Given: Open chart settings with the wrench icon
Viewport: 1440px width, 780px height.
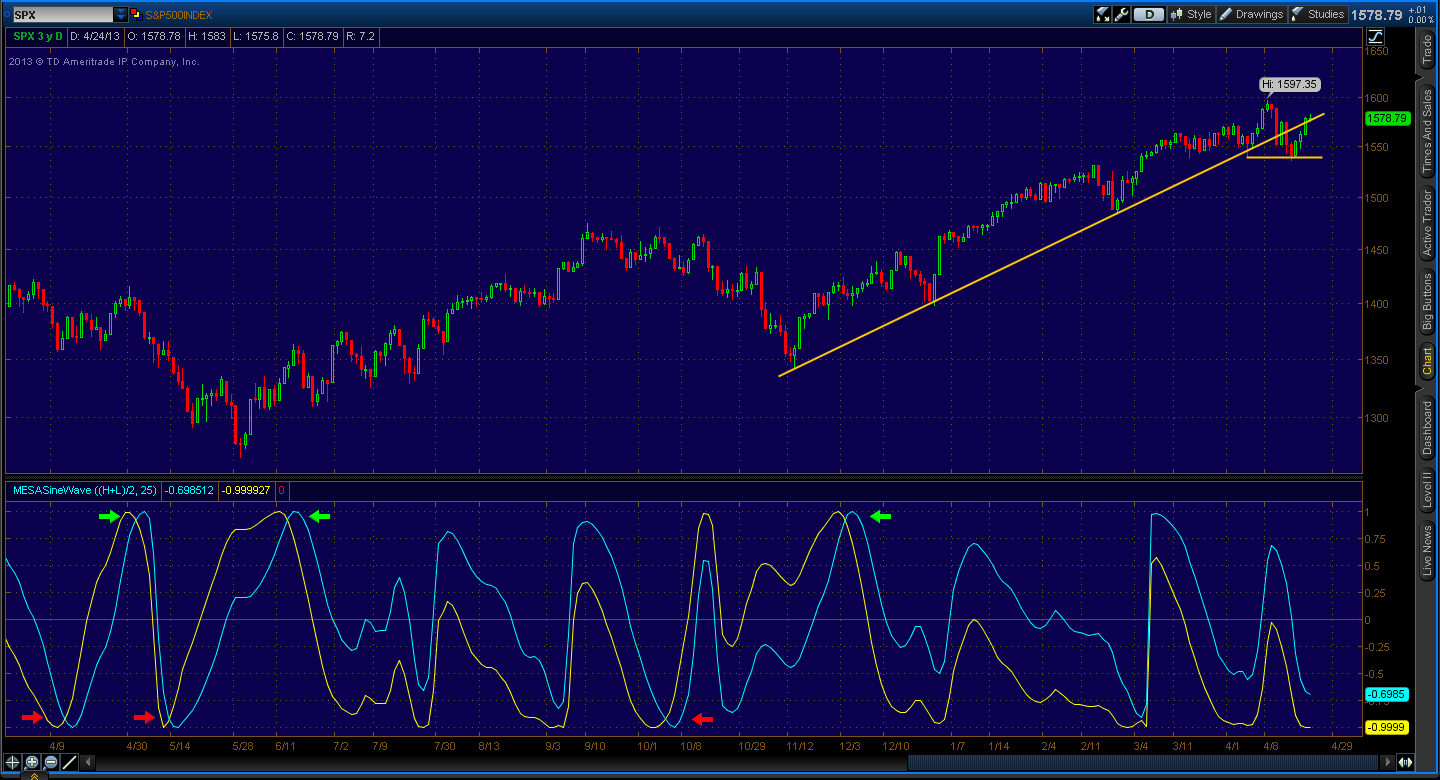Looking at the screenshot, I should click(x=1121, y=14).
